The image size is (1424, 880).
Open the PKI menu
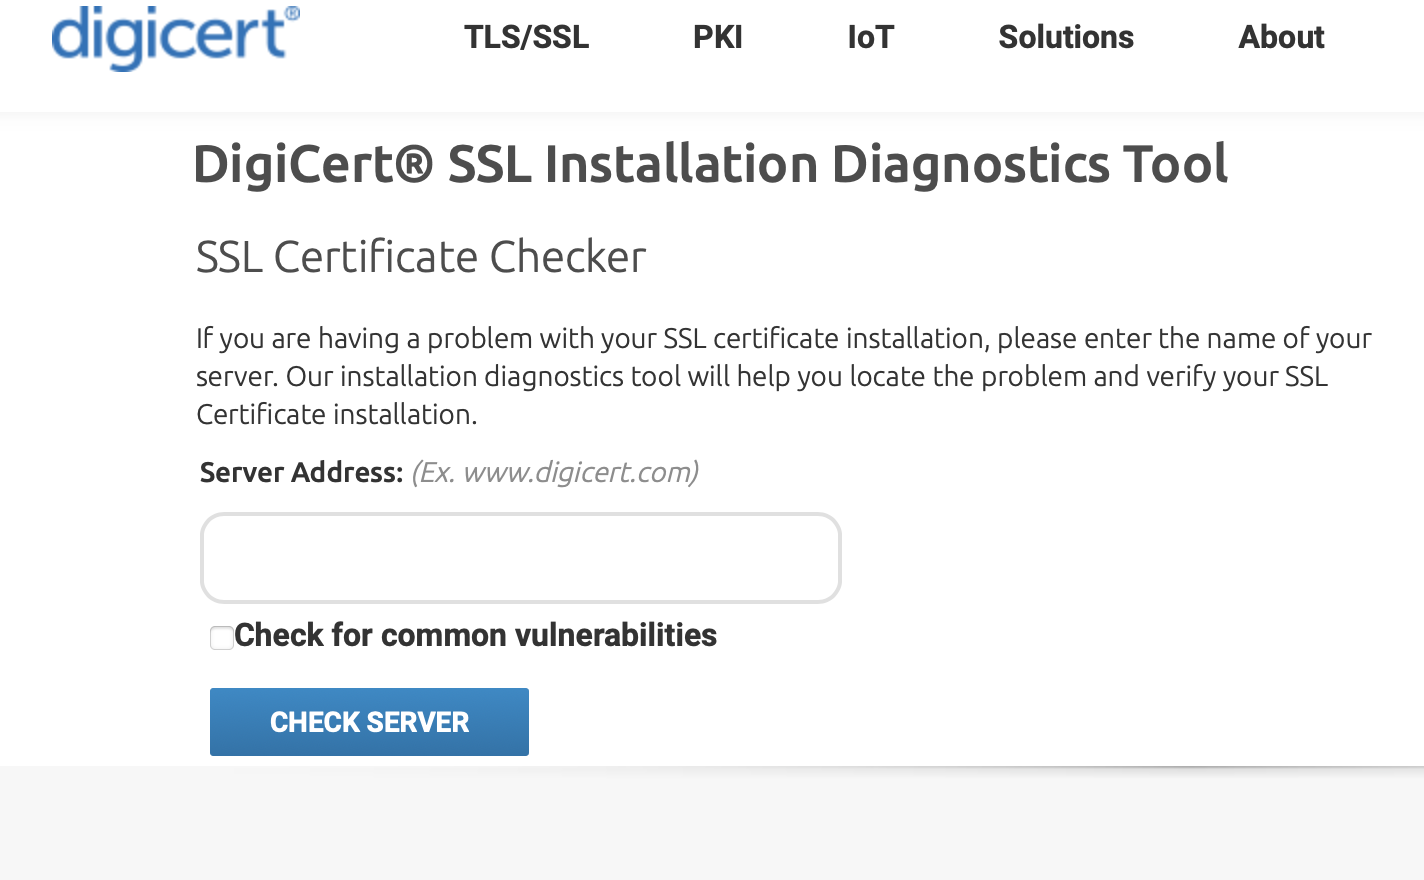pyautogui.click(x=717, y=38)
